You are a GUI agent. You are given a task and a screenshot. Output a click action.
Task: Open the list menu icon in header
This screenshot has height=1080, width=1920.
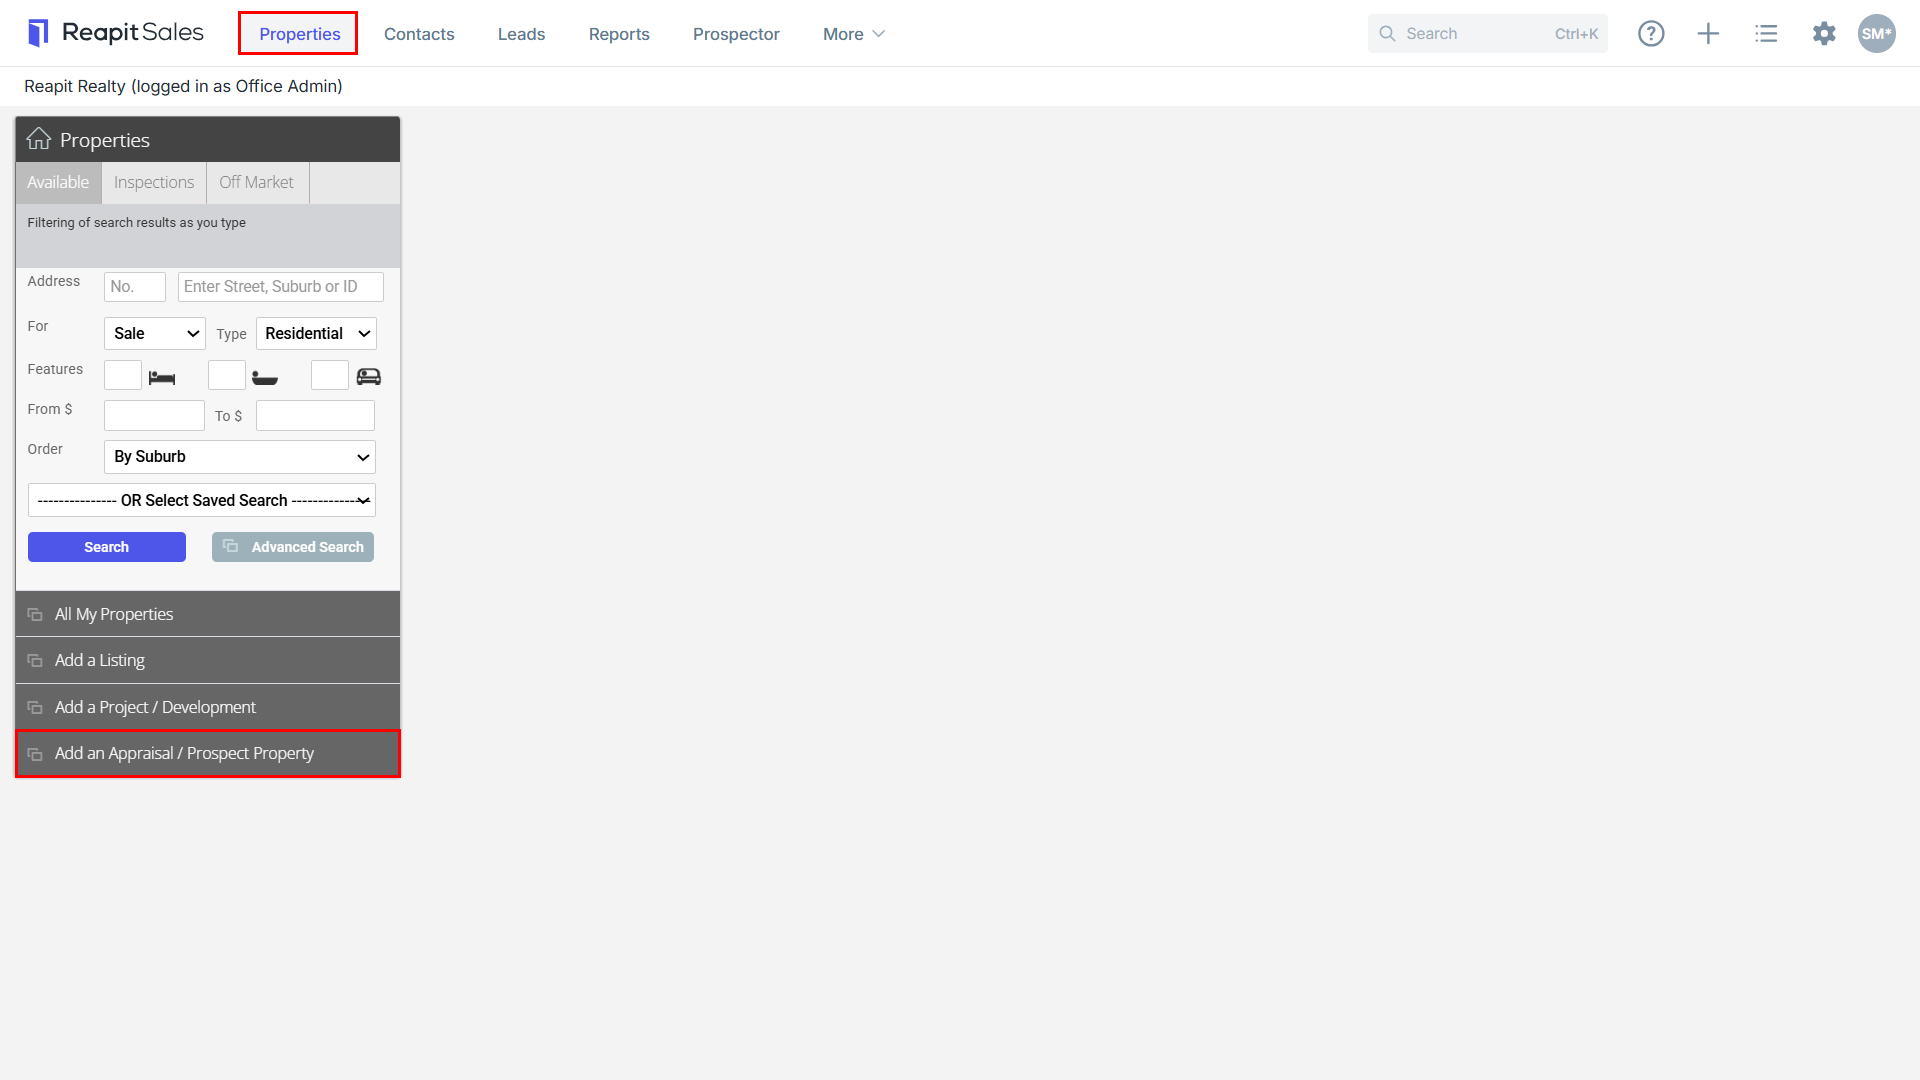(x=1766, y=33)
